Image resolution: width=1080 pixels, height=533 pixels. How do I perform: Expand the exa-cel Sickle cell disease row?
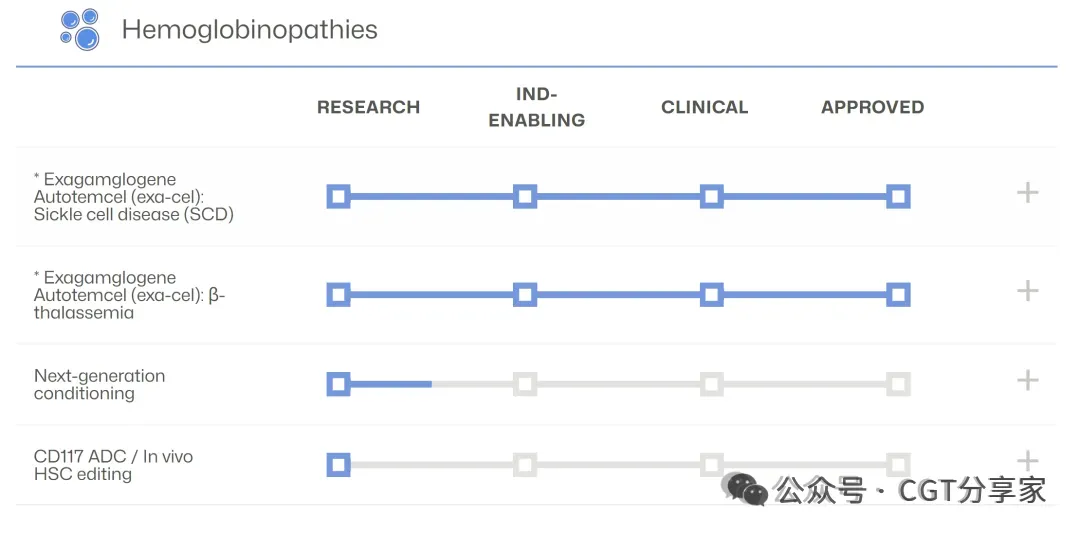point(1027,193)
